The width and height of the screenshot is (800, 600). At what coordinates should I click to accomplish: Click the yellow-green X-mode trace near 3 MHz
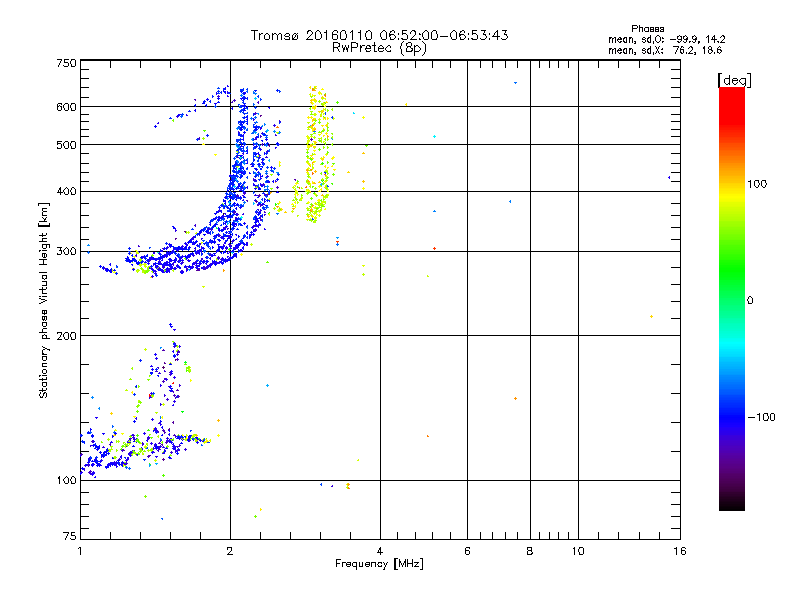(319, 153)
